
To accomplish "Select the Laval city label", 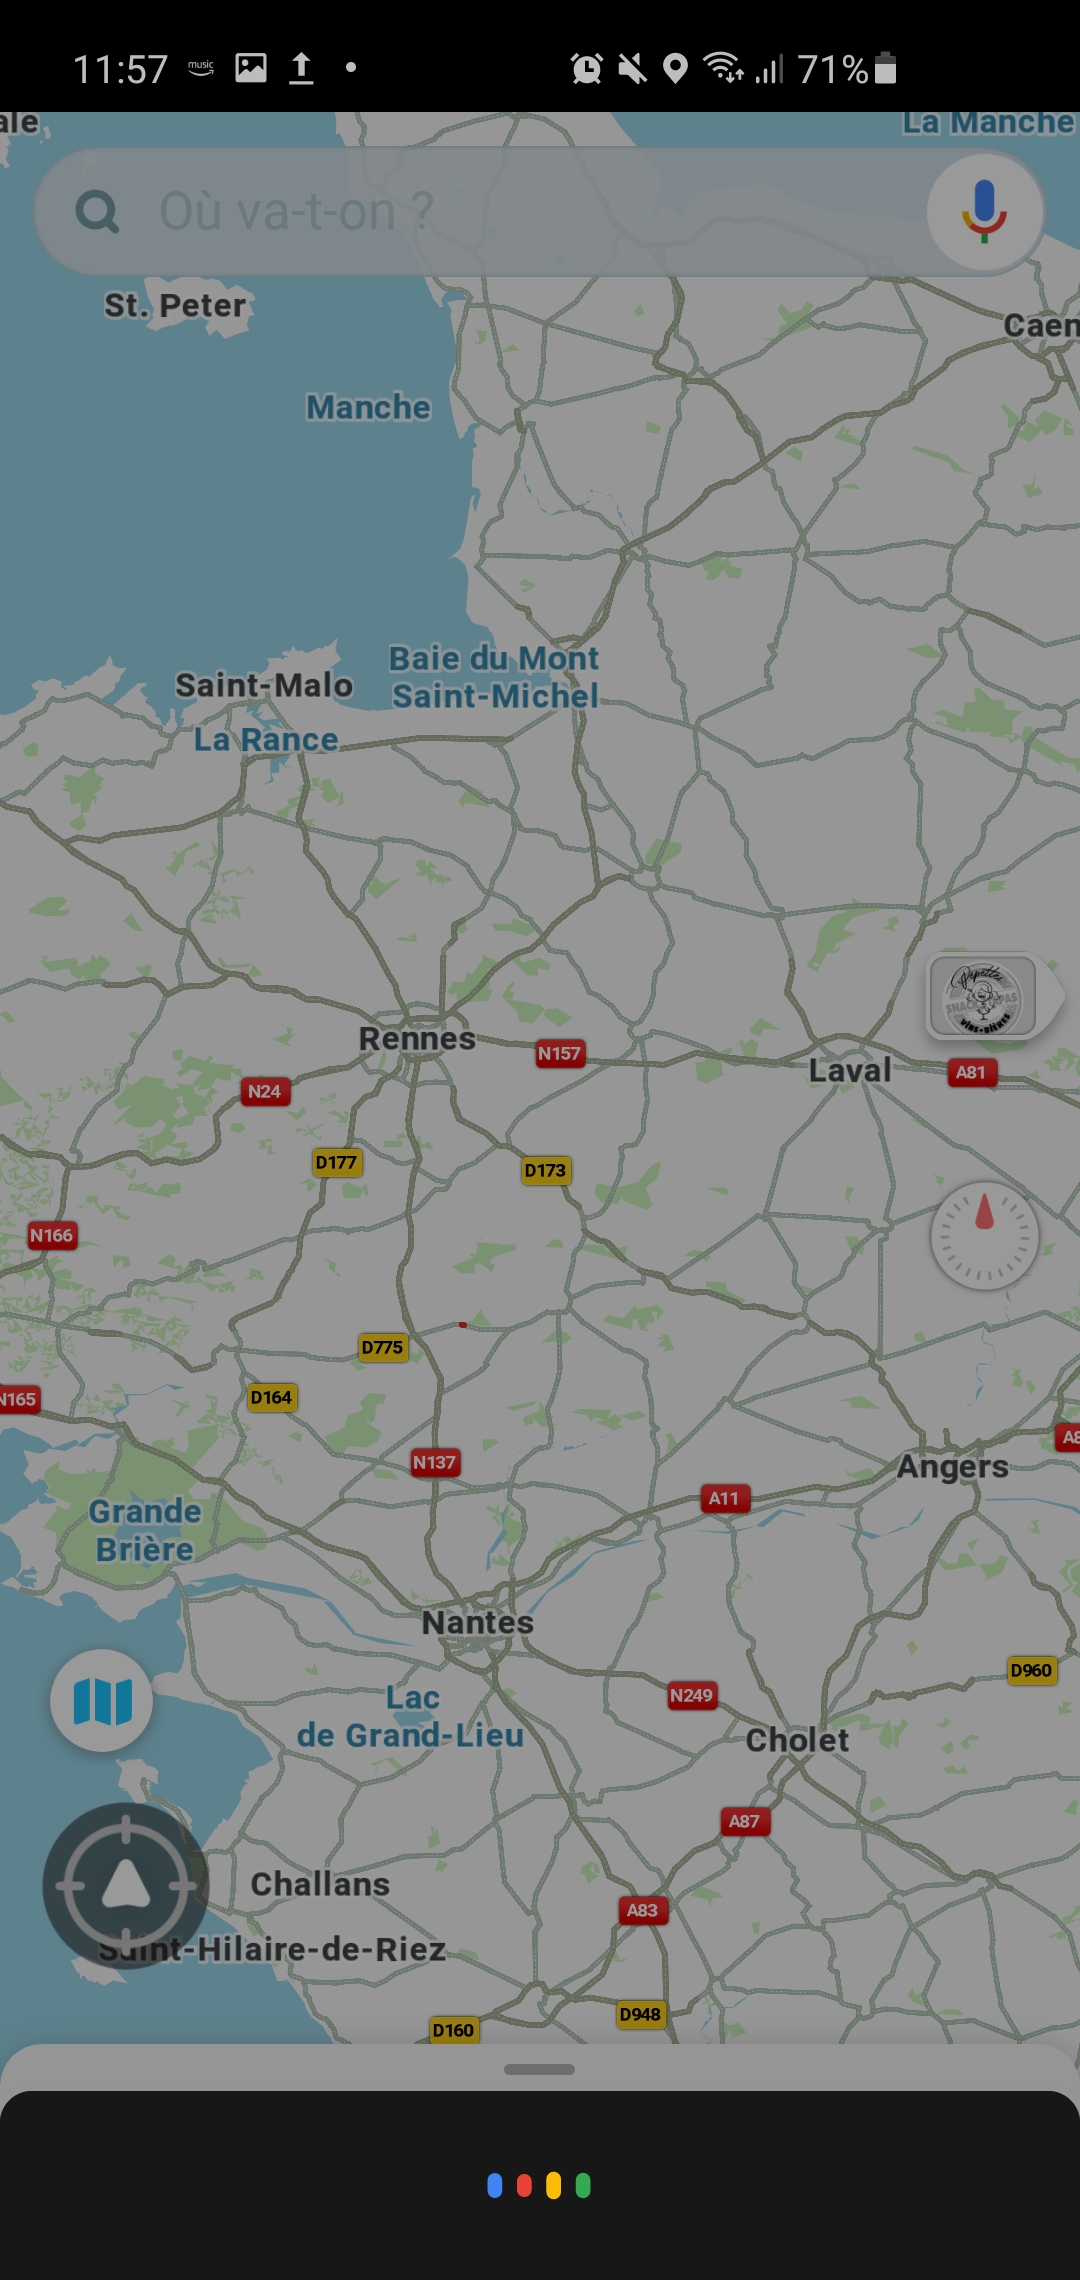I will point(850,1070).
